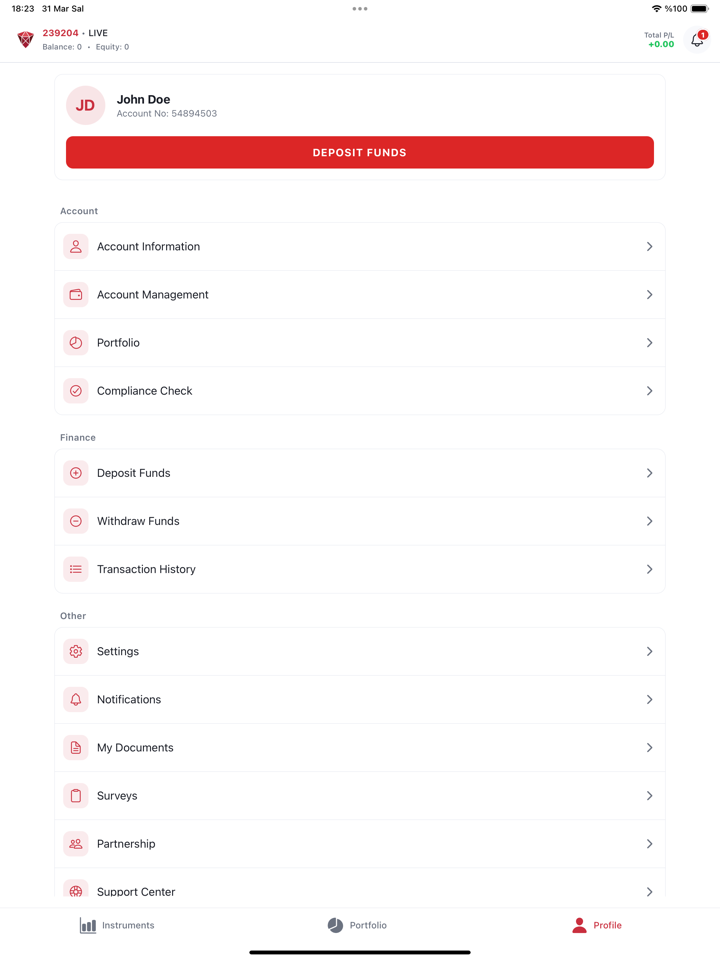The width and height of the screenshot is (720, 960).
Task: Tap the Withdraw Funds minus icon
Action: pyautogui.click(x=76, y=521)
